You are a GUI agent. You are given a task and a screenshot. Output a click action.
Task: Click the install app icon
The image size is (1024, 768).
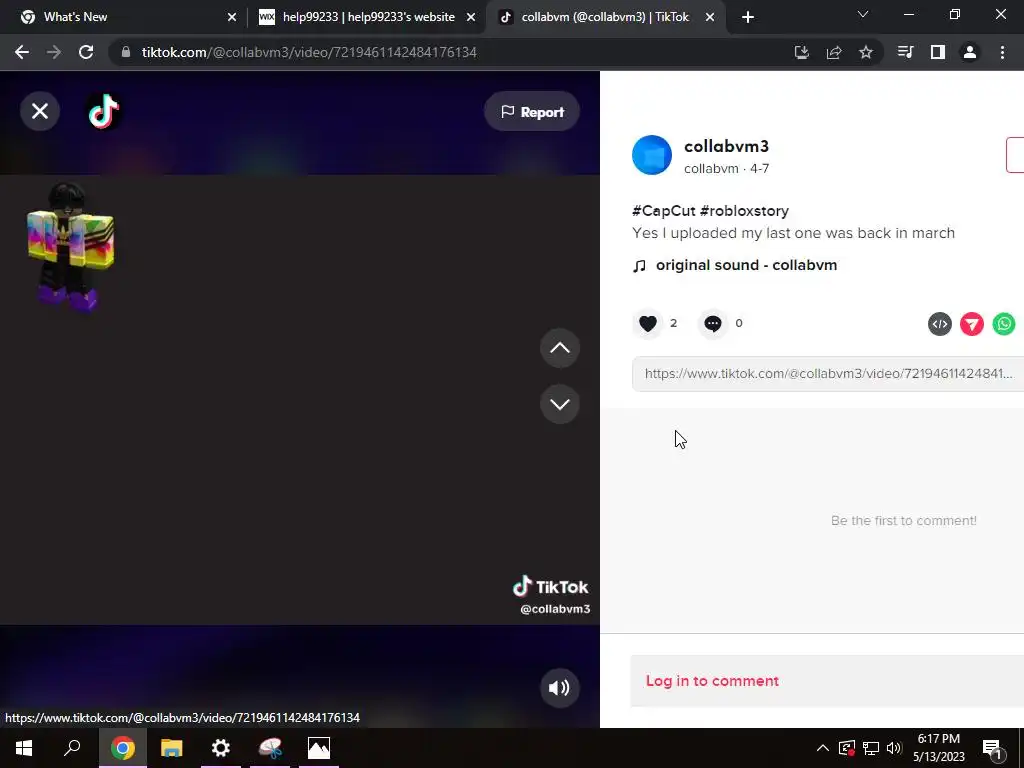(801, 52)
